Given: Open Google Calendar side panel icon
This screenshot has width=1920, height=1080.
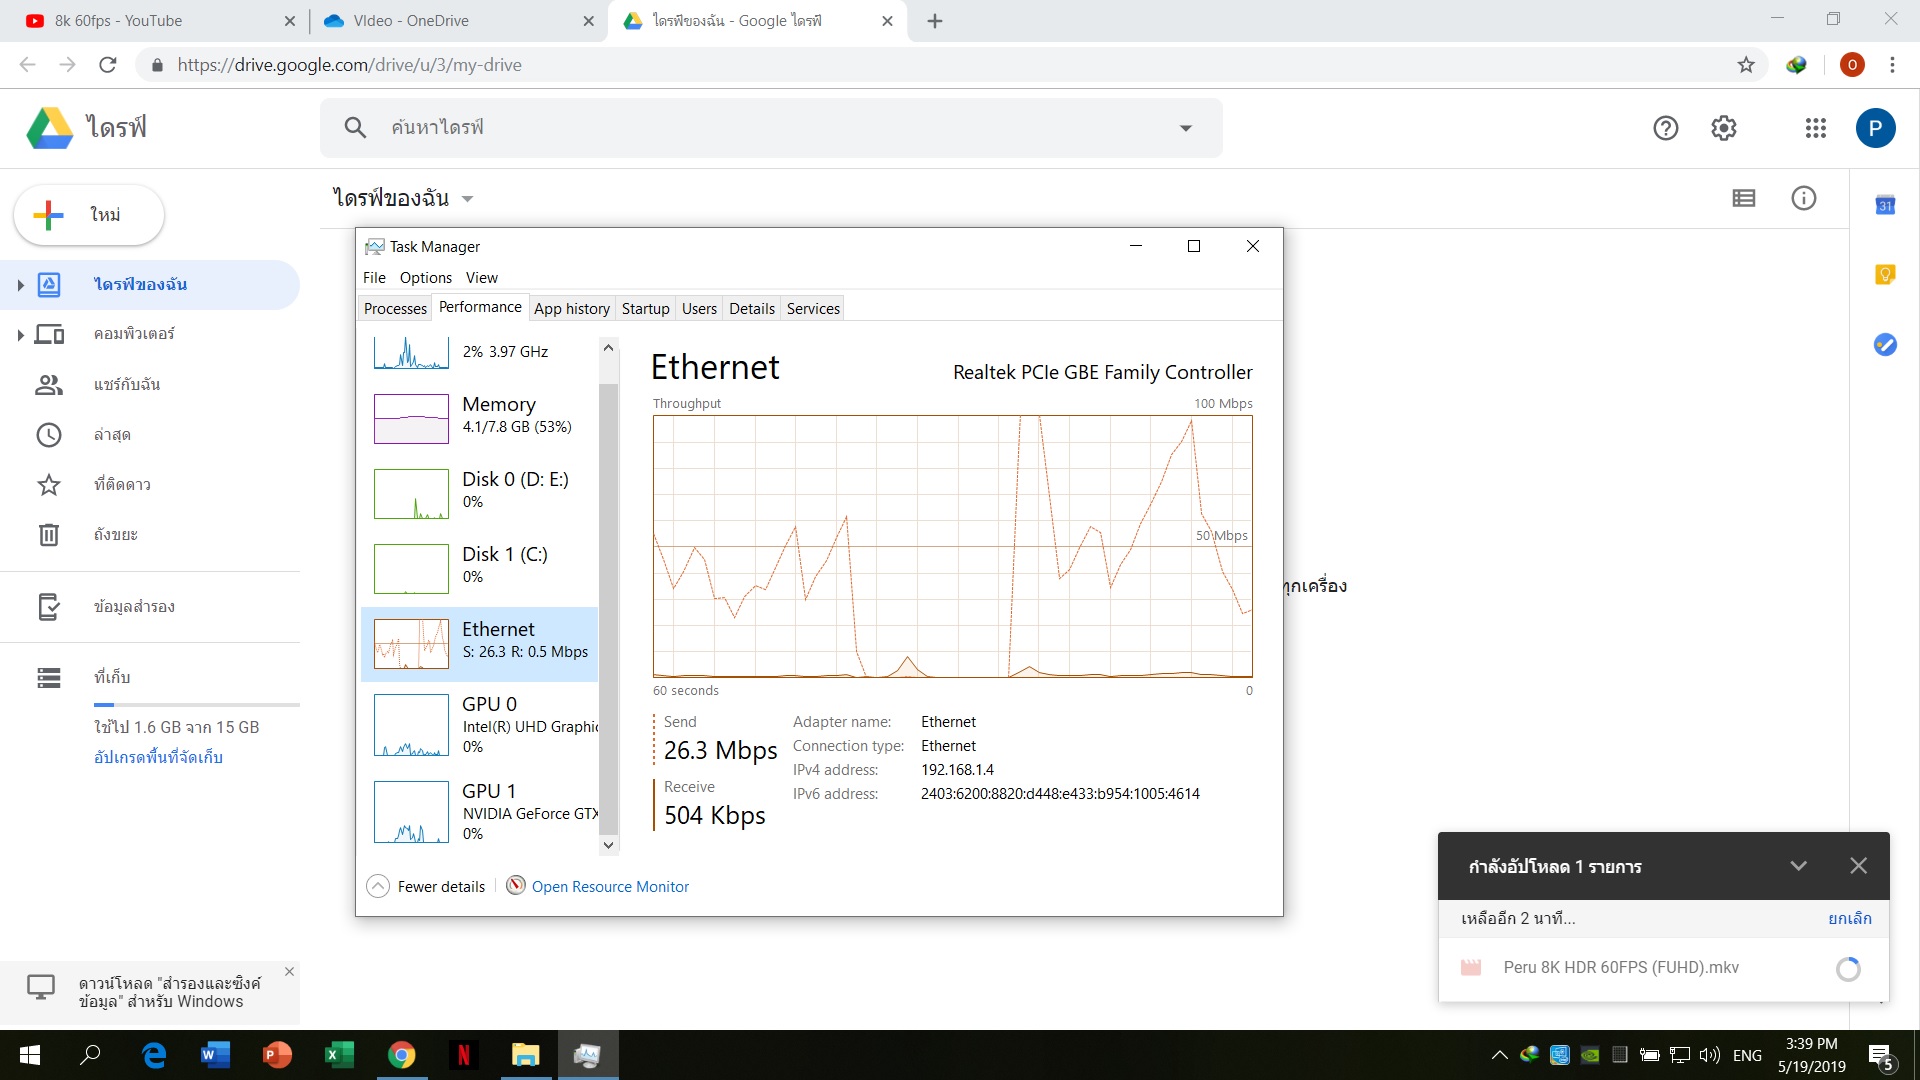Looking at the screenshot, I should pos(1885,205).
